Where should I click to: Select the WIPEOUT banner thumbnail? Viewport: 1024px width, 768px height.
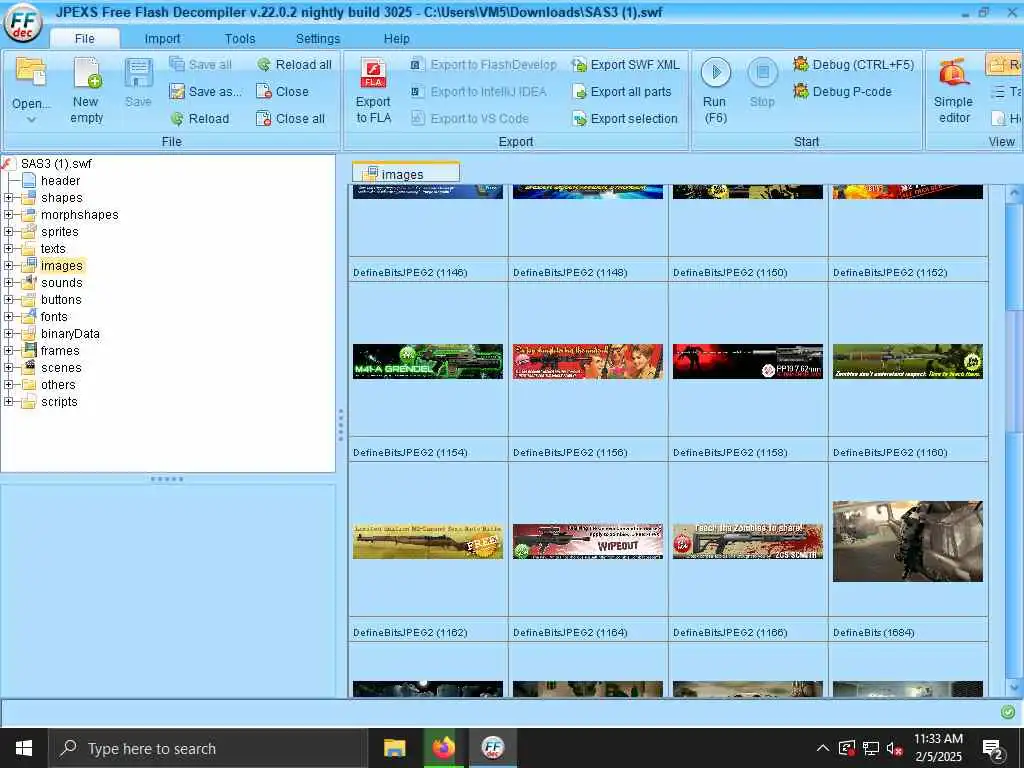(588, 541)
